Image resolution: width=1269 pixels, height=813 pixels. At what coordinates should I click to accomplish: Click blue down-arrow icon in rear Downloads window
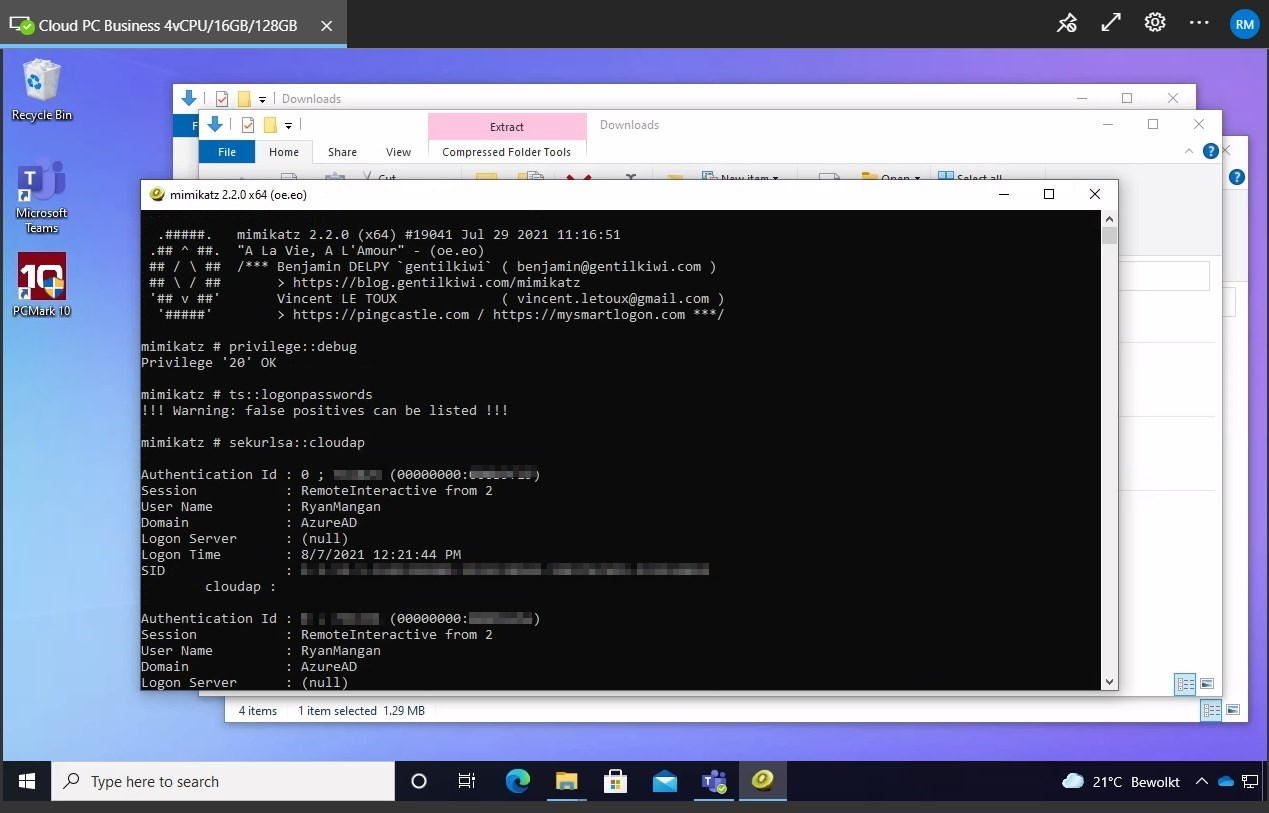(x=189, y=98)
